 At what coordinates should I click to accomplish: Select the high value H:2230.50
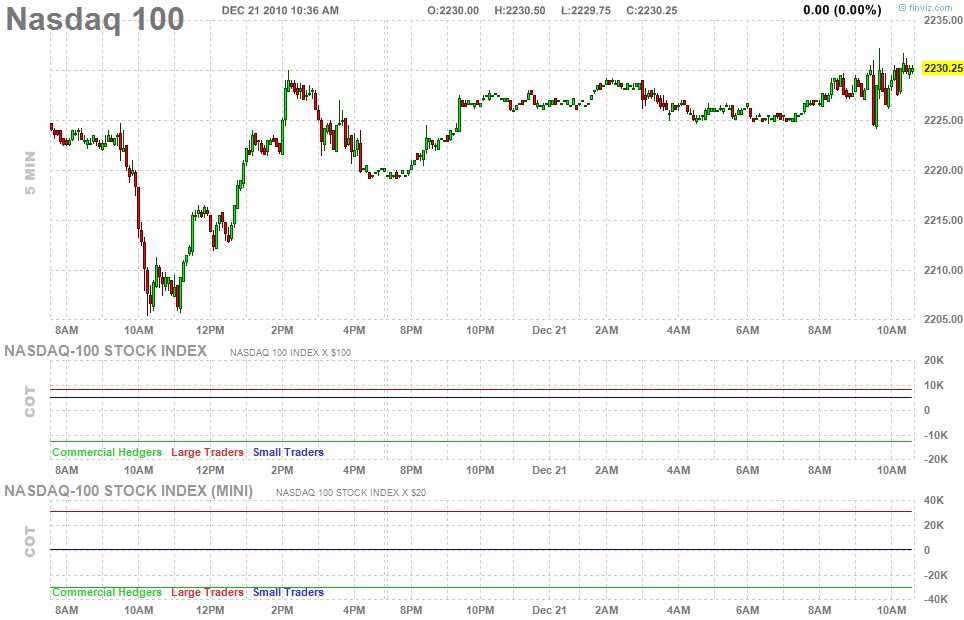click(x=520, y=10)
